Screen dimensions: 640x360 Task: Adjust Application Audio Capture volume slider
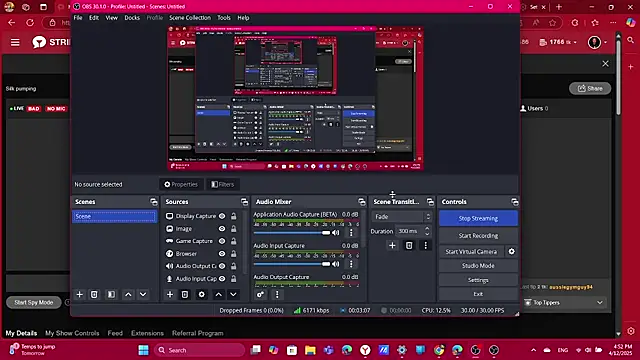coord(291,233)
